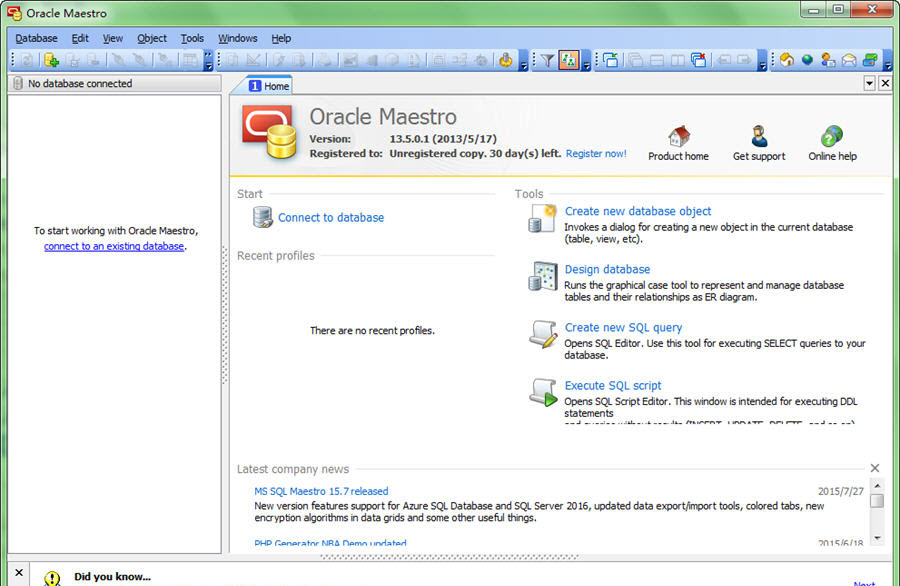Open Product home from the header
This screenshot has width=900, height=586.
pyautogui.click(x=678, y=143)
